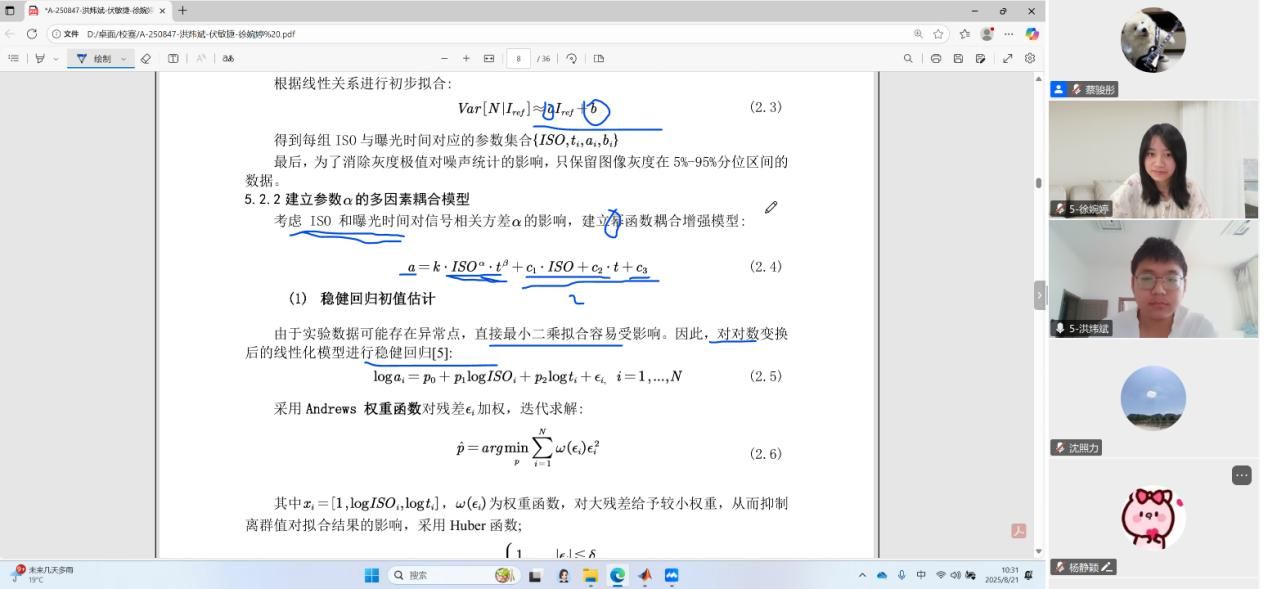
Task: Click the rotate page icon
Action: coord(571,59)
